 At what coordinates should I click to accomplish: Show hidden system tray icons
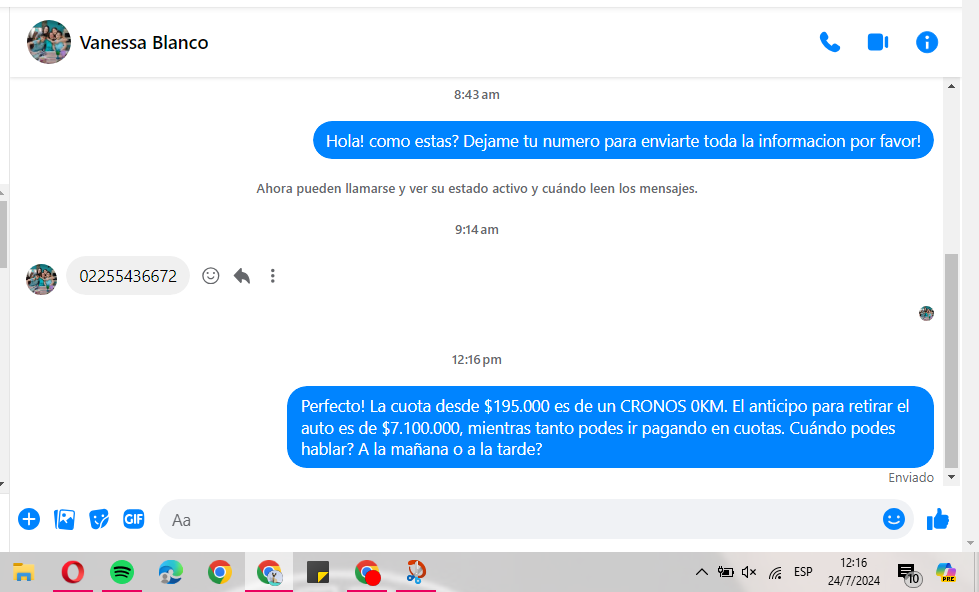pyautogui.click(x=702, y=572)
